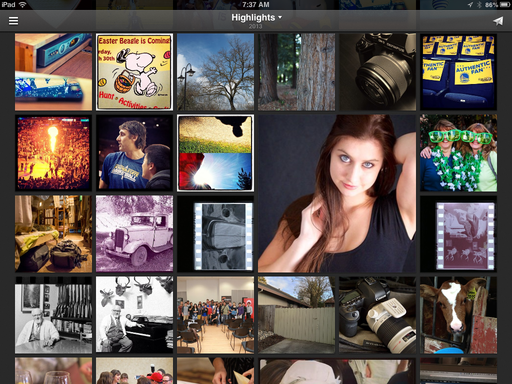
Task: Open the group photo in conference room
Action: (x=215, y=315)
